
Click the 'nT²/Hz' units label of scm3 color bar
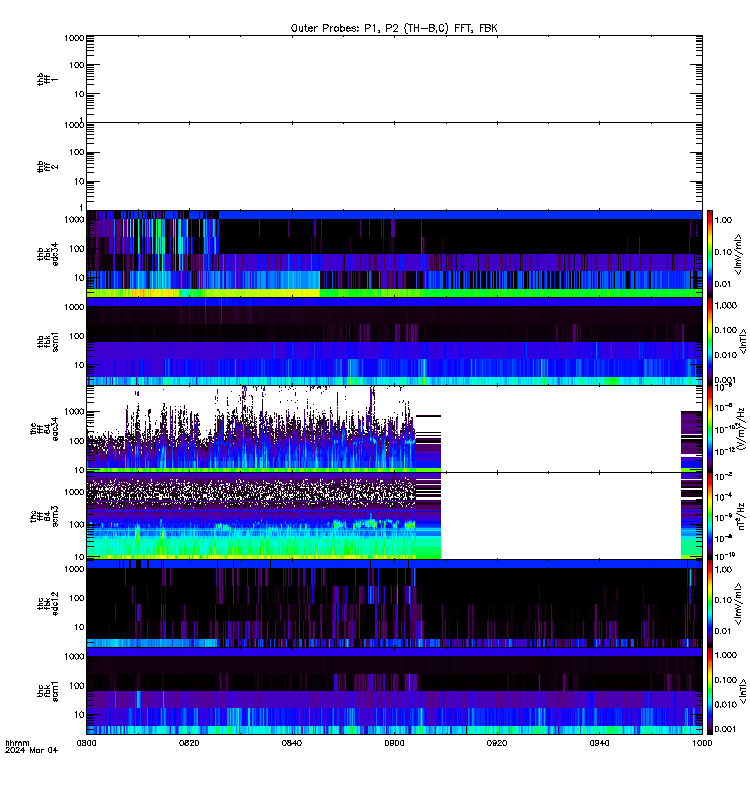(x=742, y=516)
